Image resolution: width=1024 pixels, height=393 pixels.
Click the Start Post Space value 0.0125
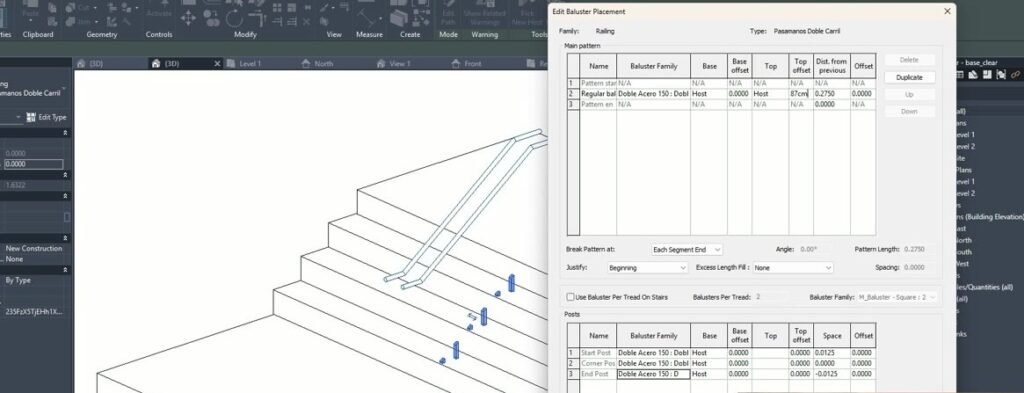(831, 353)
